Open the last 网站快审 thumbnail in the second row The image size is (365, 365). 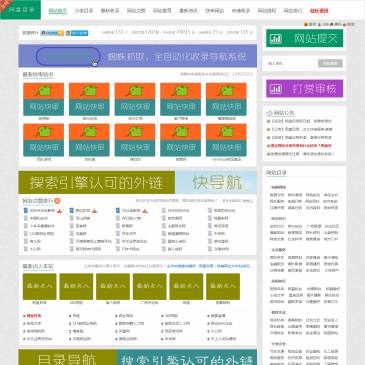(226, 140)
